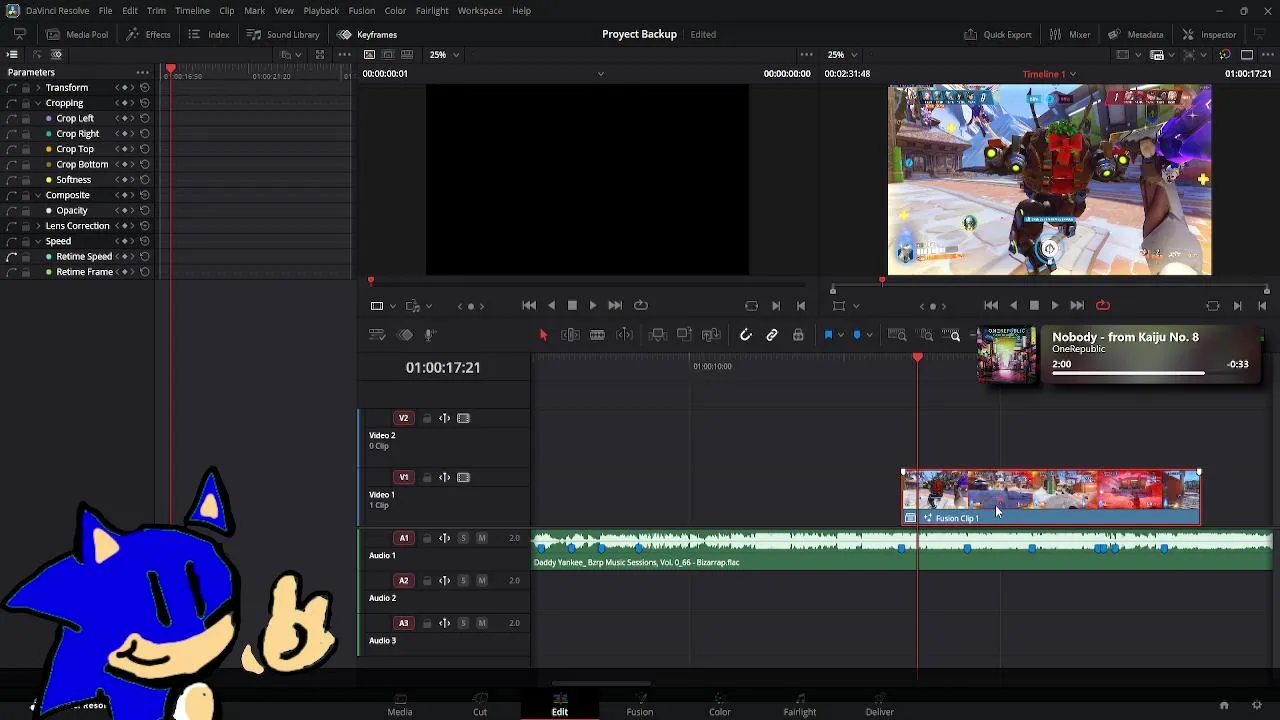Reset the Softness parameter
Image resolution: width=1280 pixels, height=720 pixels.
145,180
